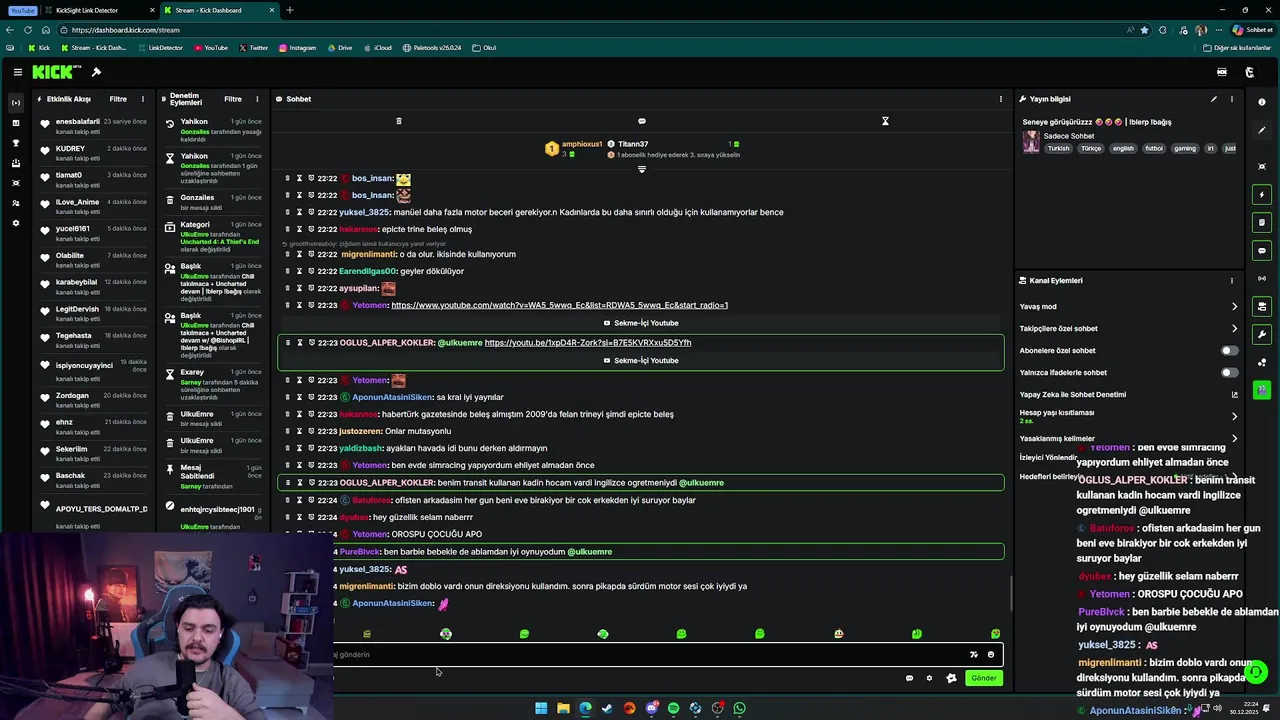Click amphioxus1 in the chat leaderboard
Viewport: 1280px width, 720px height.
[x=582, y=144]
